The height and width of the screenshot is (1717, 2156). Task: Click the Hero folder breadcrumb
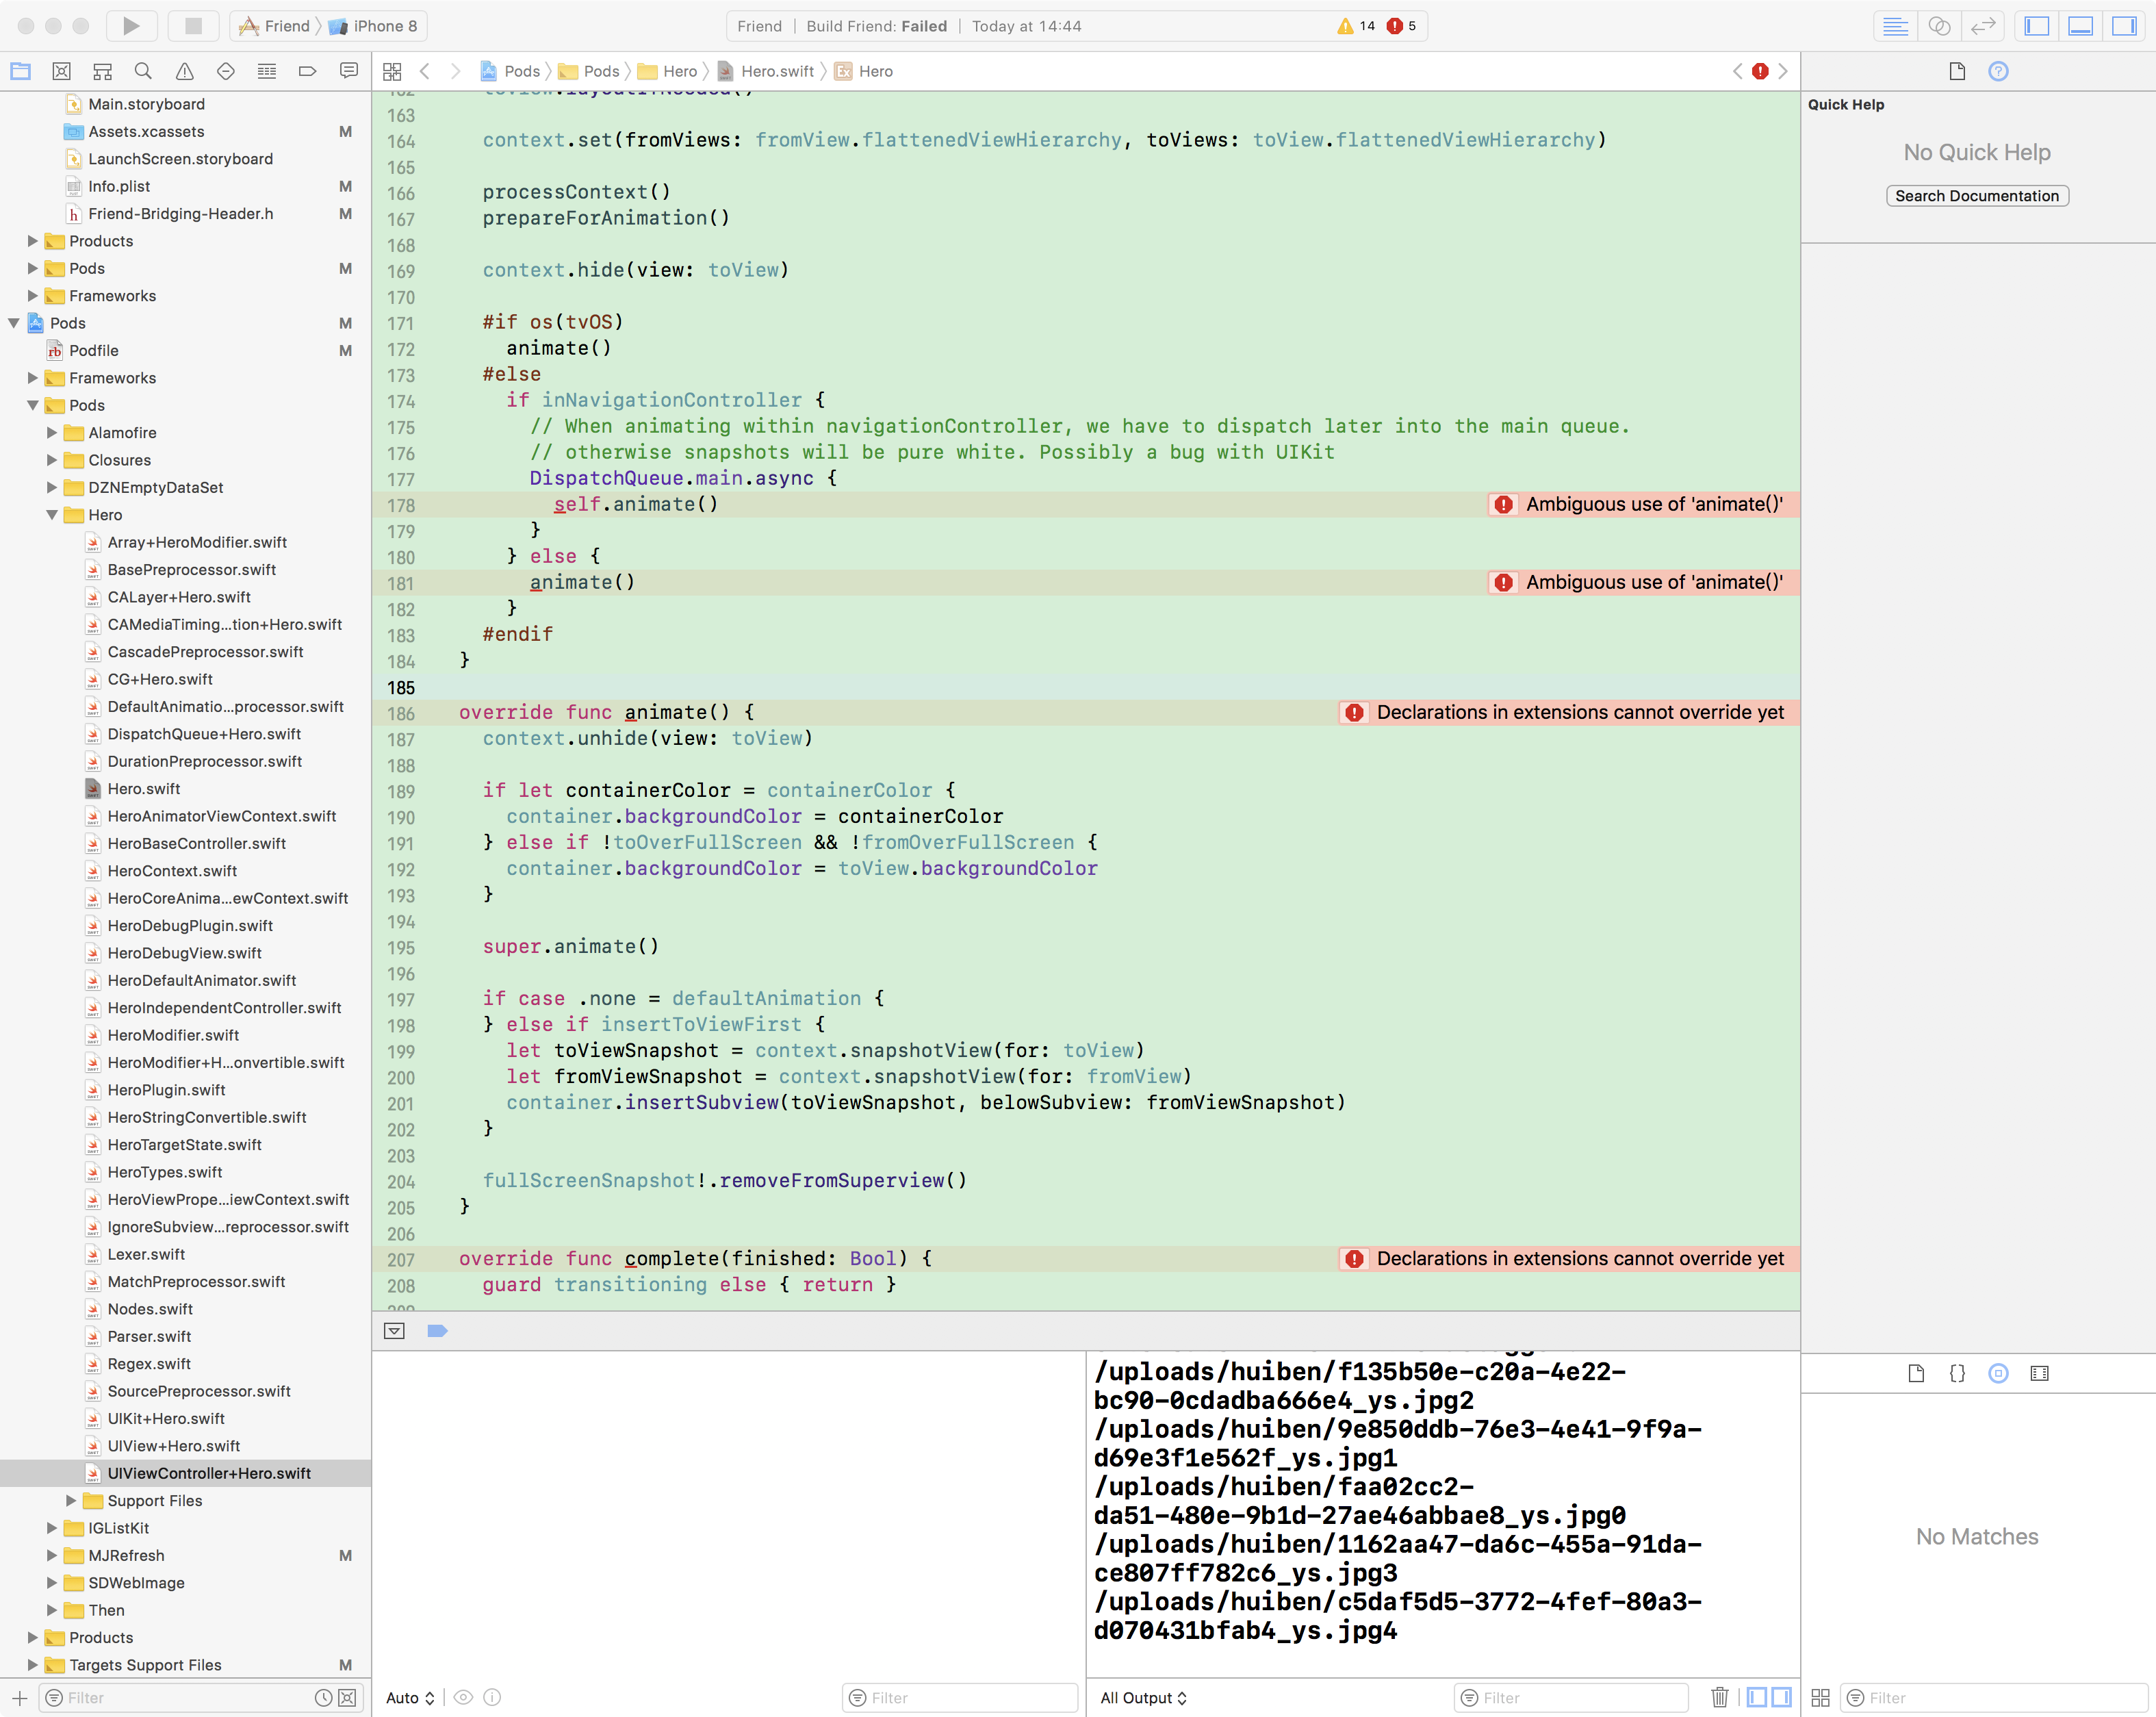pyautogui.click(x=668, y=71)
